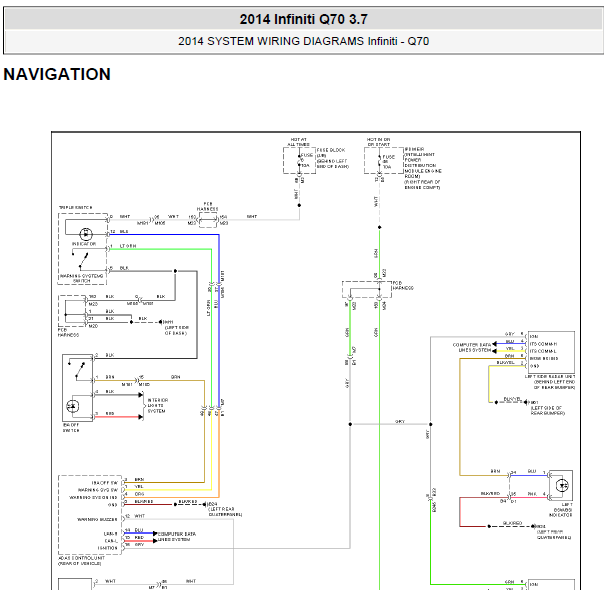
Task: Click the "RED" wire label at IBA OFF switch pin 3
Action: (110, 413)
